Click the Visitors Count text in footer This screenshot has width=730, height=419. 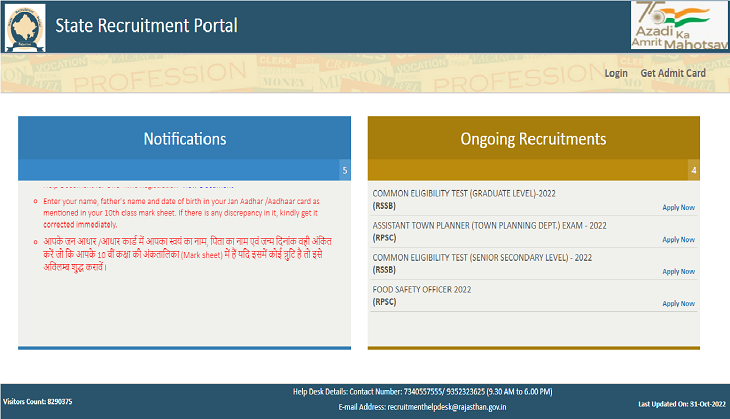pos(38,401)
